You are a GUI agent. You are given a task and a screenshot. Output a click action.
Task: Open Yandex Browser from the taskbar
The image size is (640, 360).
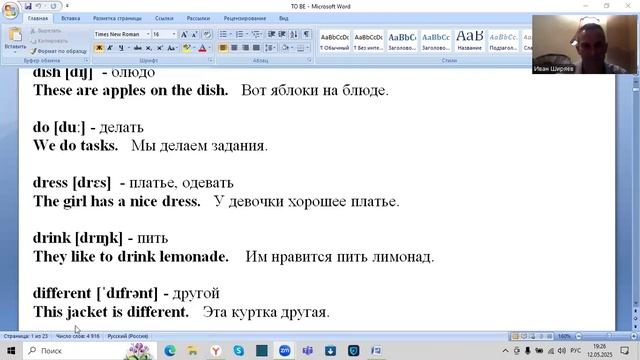point(216,350)
